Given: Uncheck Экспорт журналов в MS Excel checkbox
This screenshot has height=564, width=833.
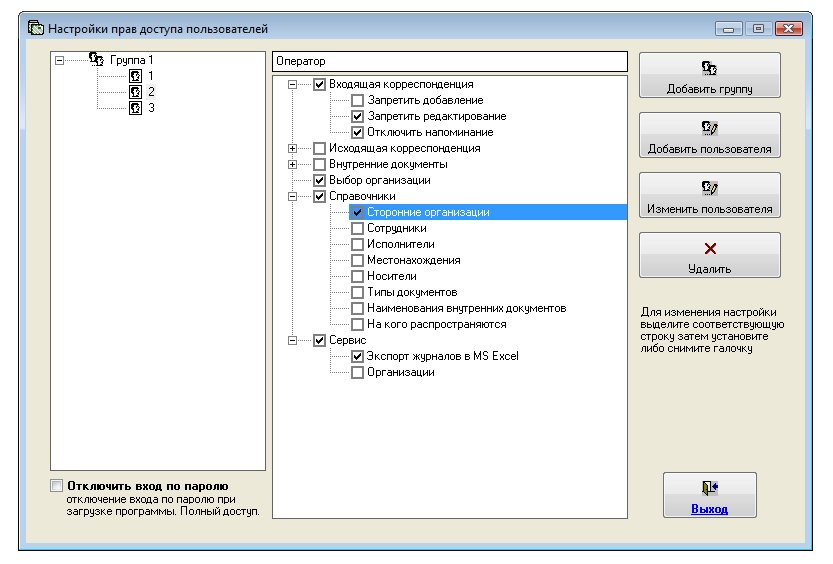Looking at the screenshot, I should pos(358,356).
